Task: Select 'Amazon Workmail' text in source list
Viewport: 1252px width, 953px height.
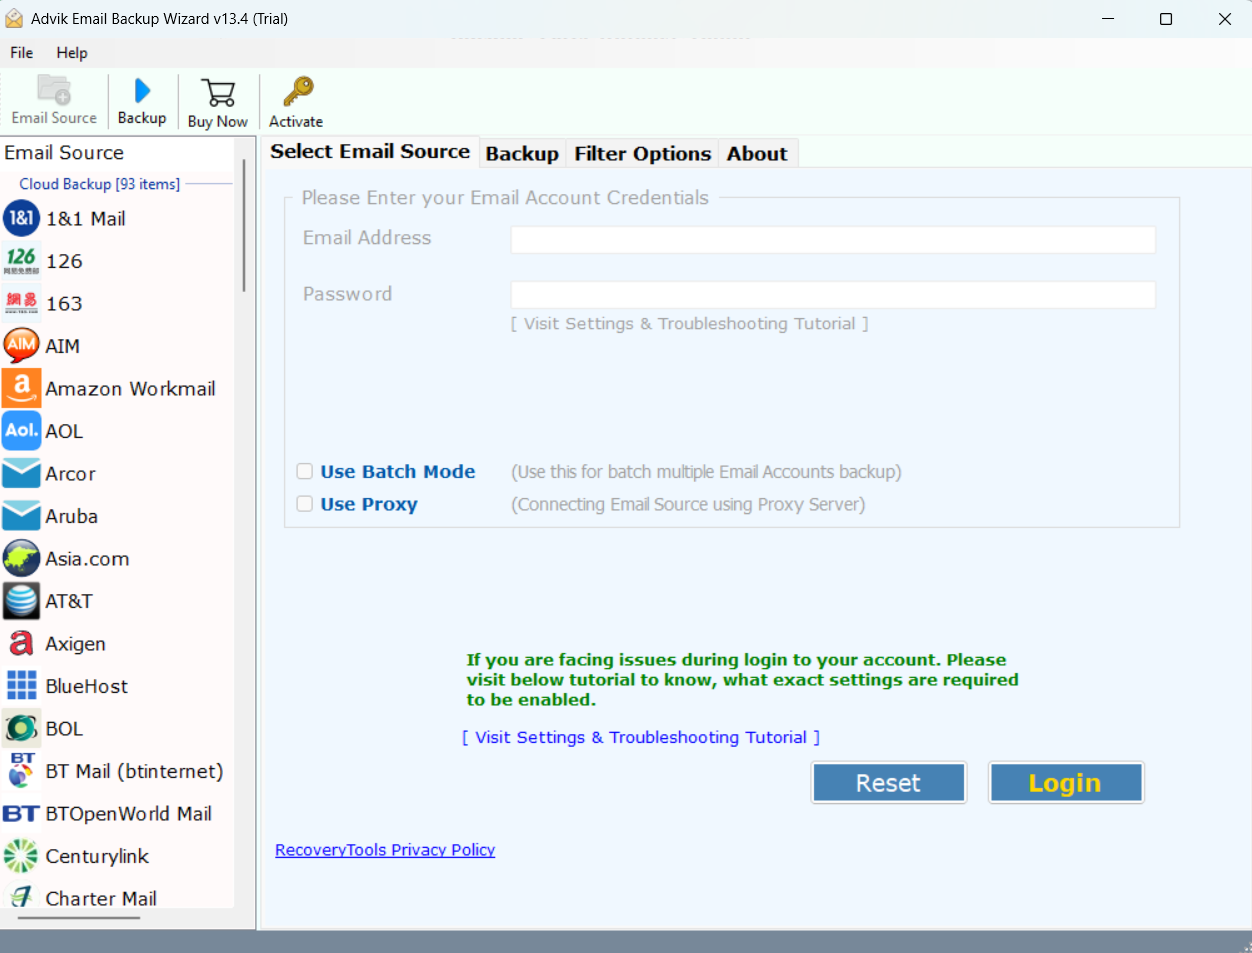Action: 131,388
